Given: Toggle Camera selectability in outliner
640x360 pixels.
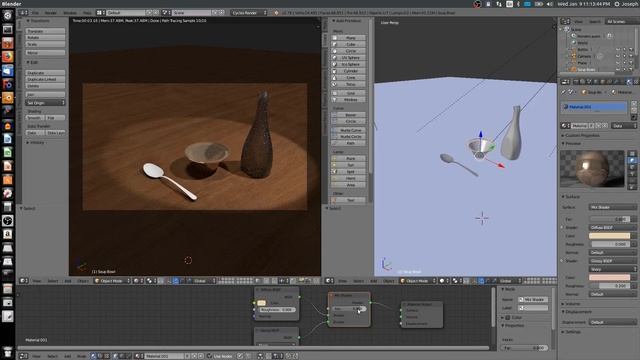Looking at the screenshot, I should (624, 56).
